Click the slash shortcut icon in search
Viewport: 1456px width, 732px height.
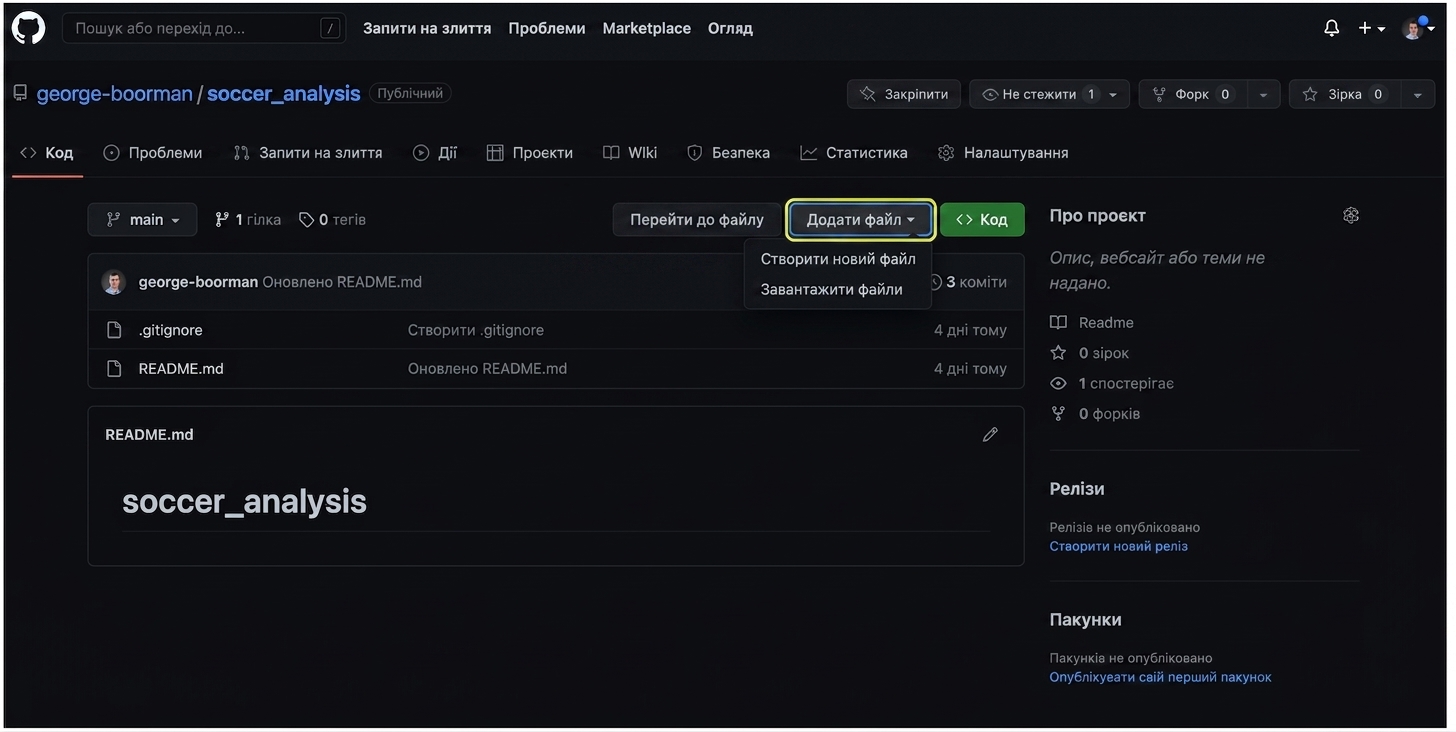pos(330,28)
